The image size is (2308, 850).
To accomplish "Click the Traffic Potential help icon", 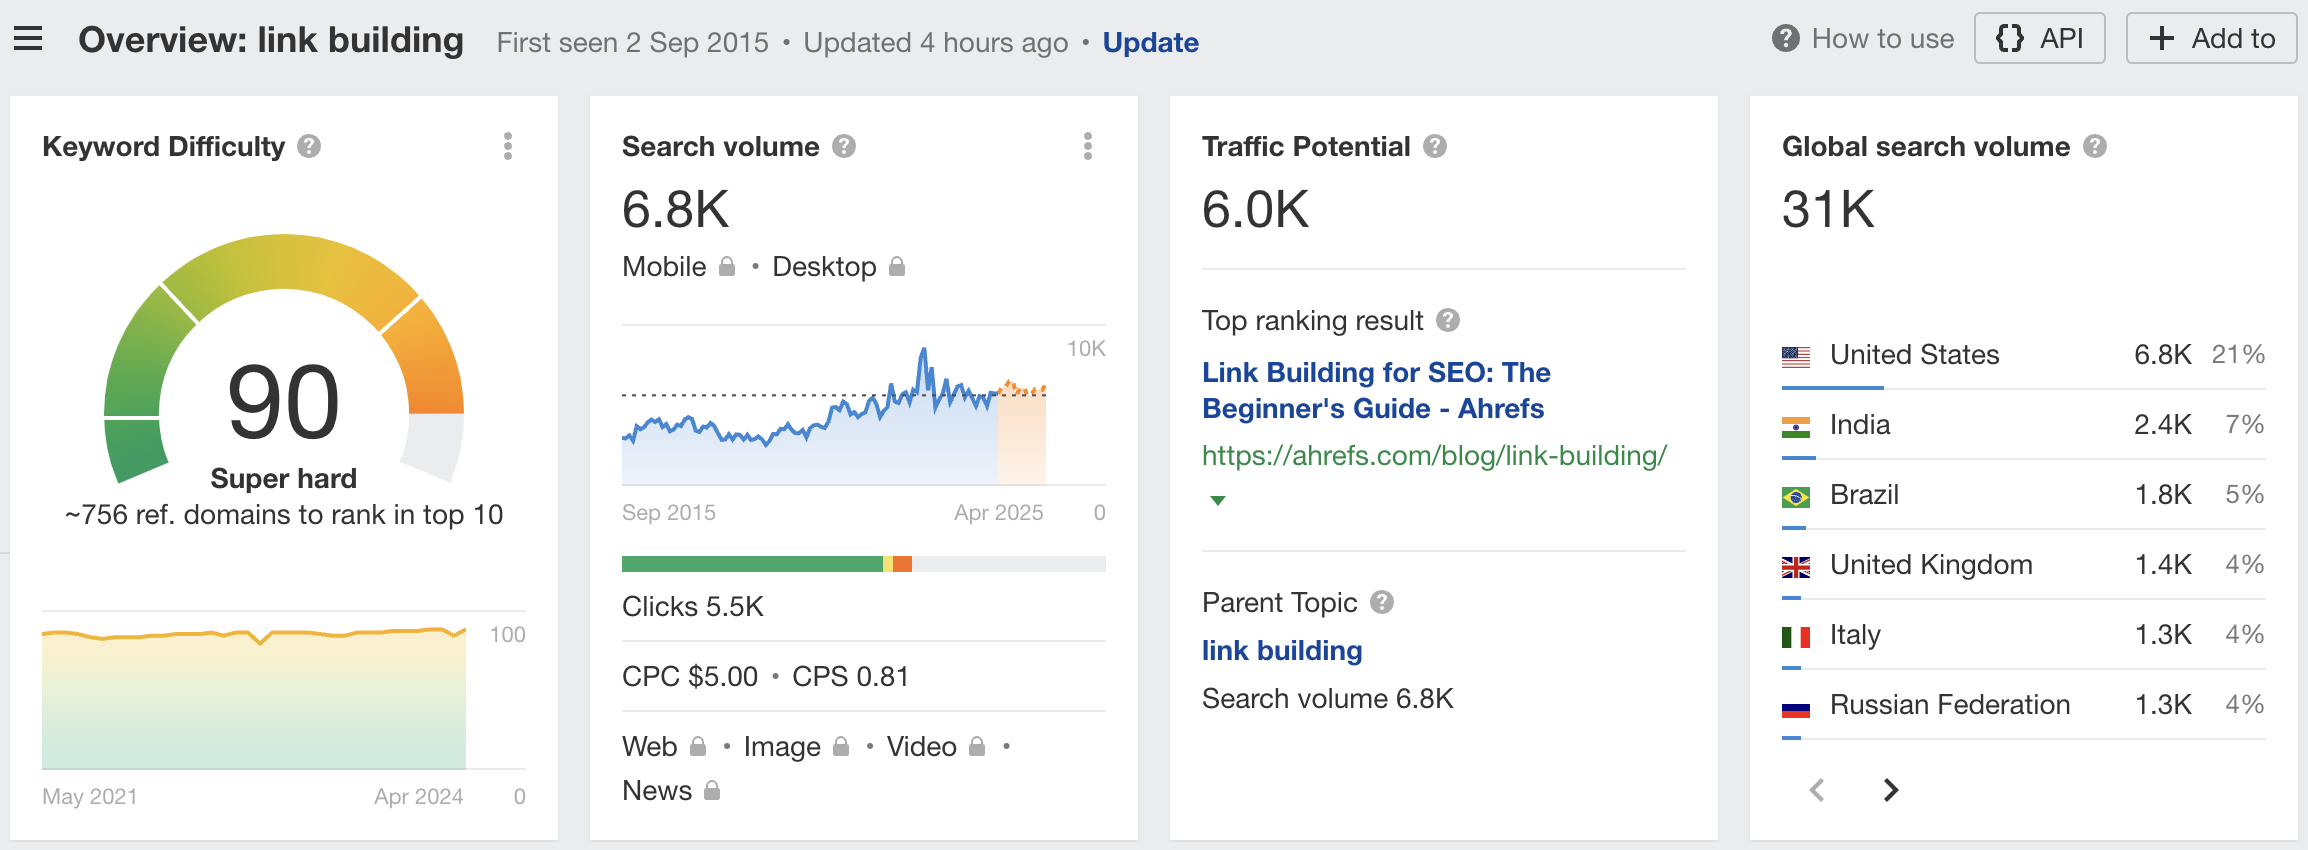I will tap(1435, 147).
